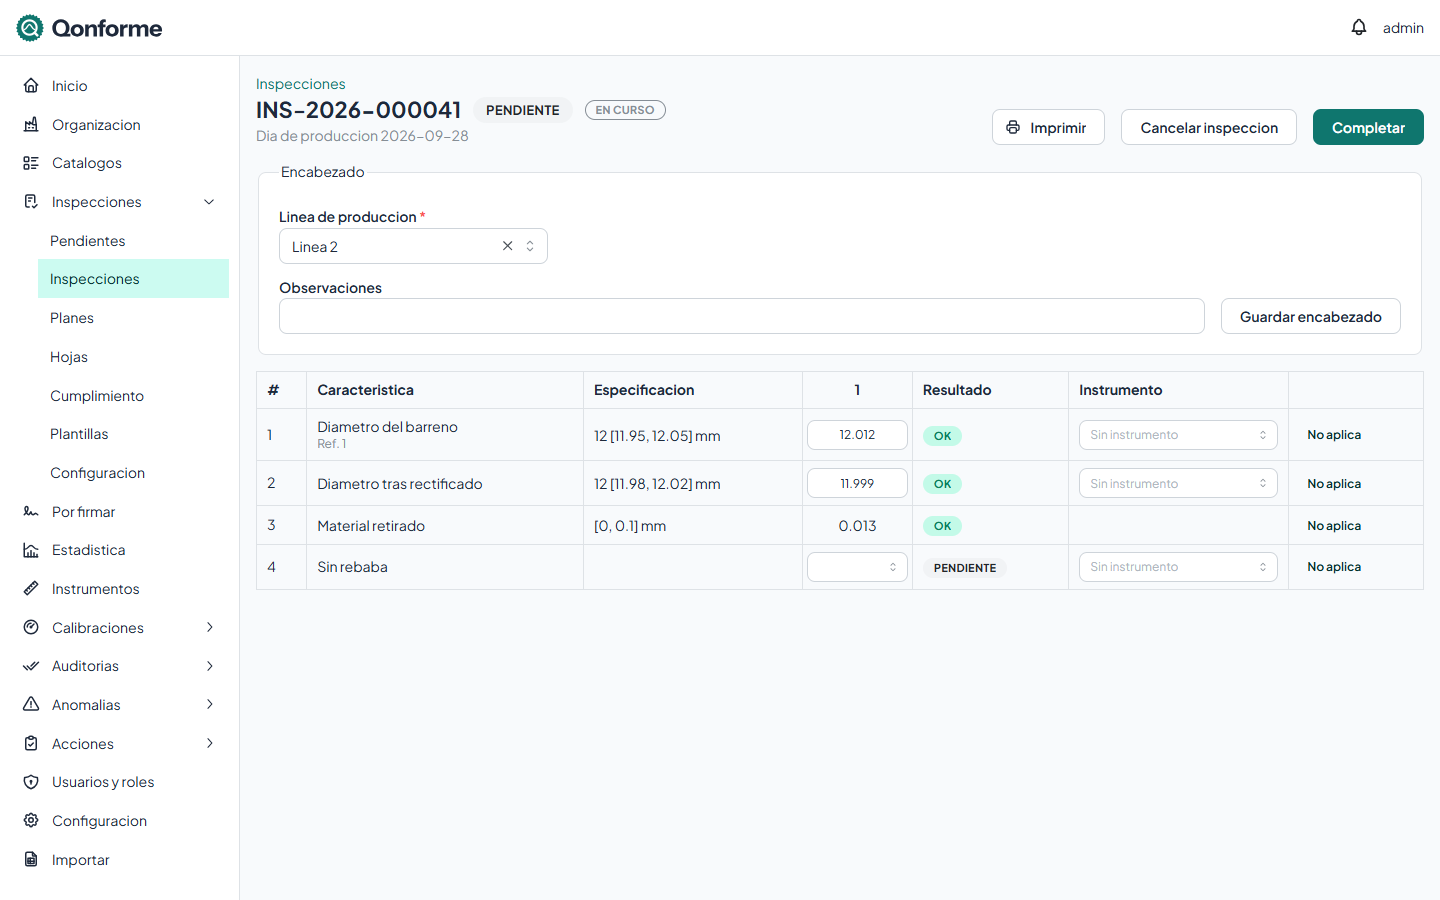Open Estadistica chart icon
Screen dimensions: 1440x900
coord(31,550)
